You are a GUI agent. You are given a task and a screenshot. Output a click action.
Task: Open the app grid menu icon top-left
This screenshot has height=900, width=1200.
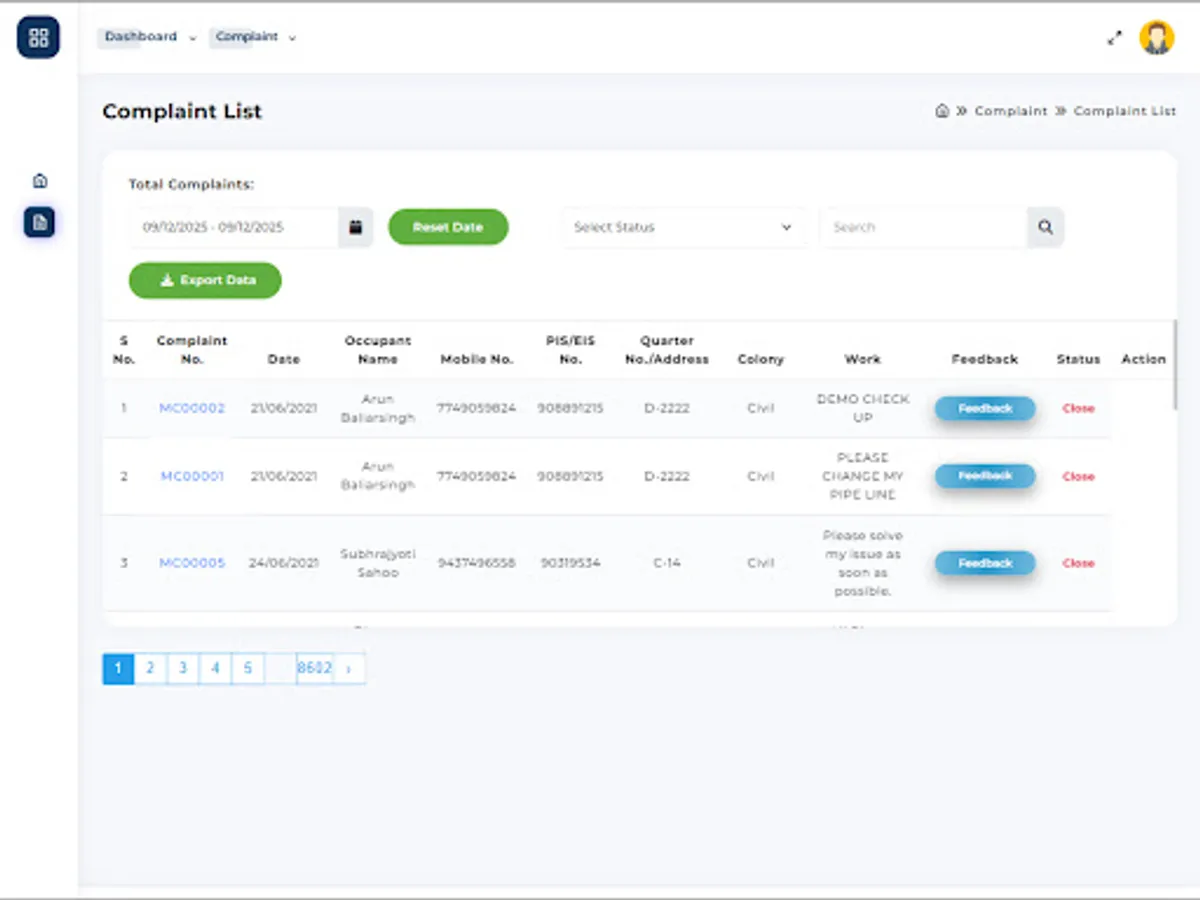(x=38, y=37)
